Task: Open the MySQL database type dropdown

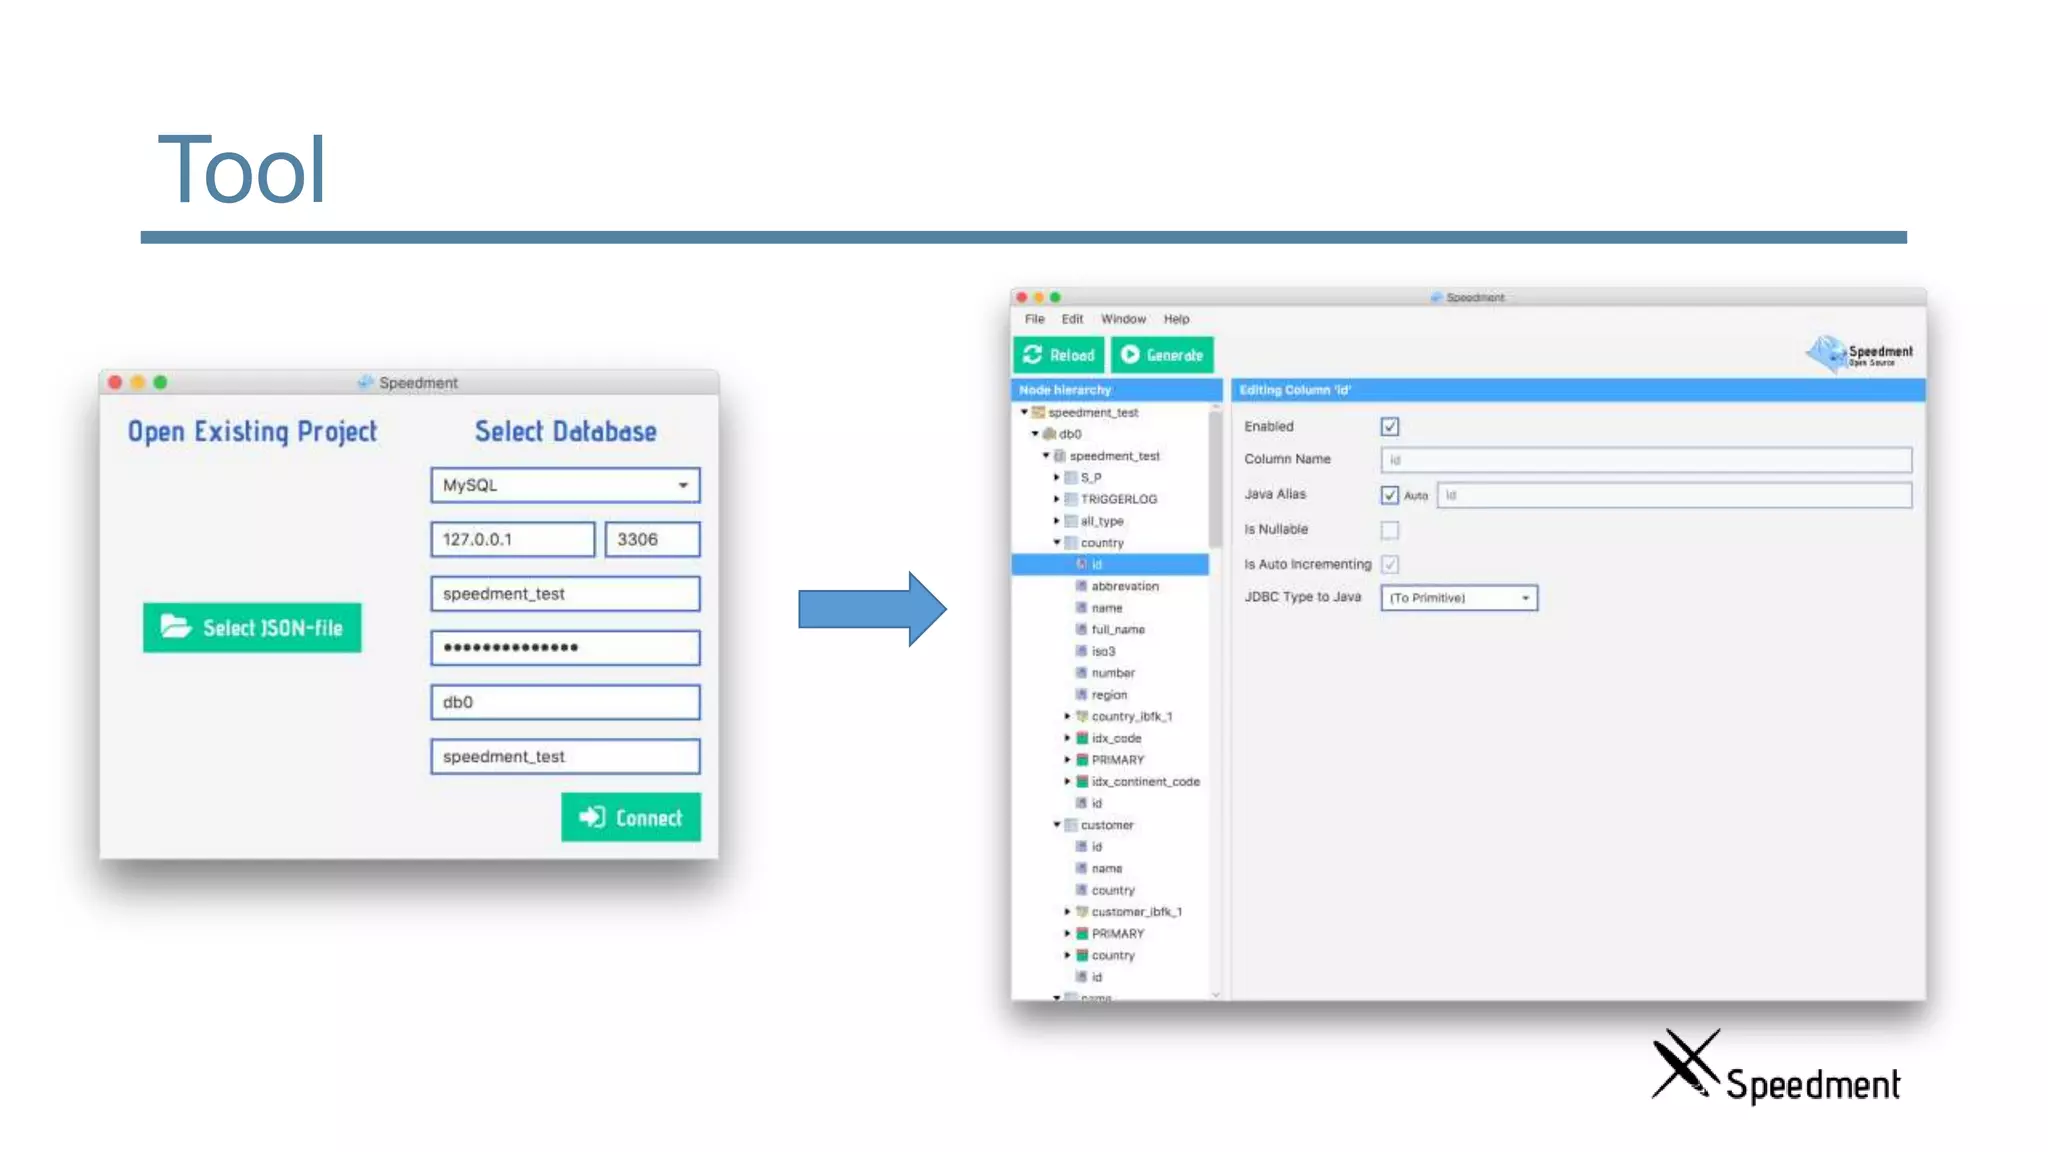Action: point(565,485)
